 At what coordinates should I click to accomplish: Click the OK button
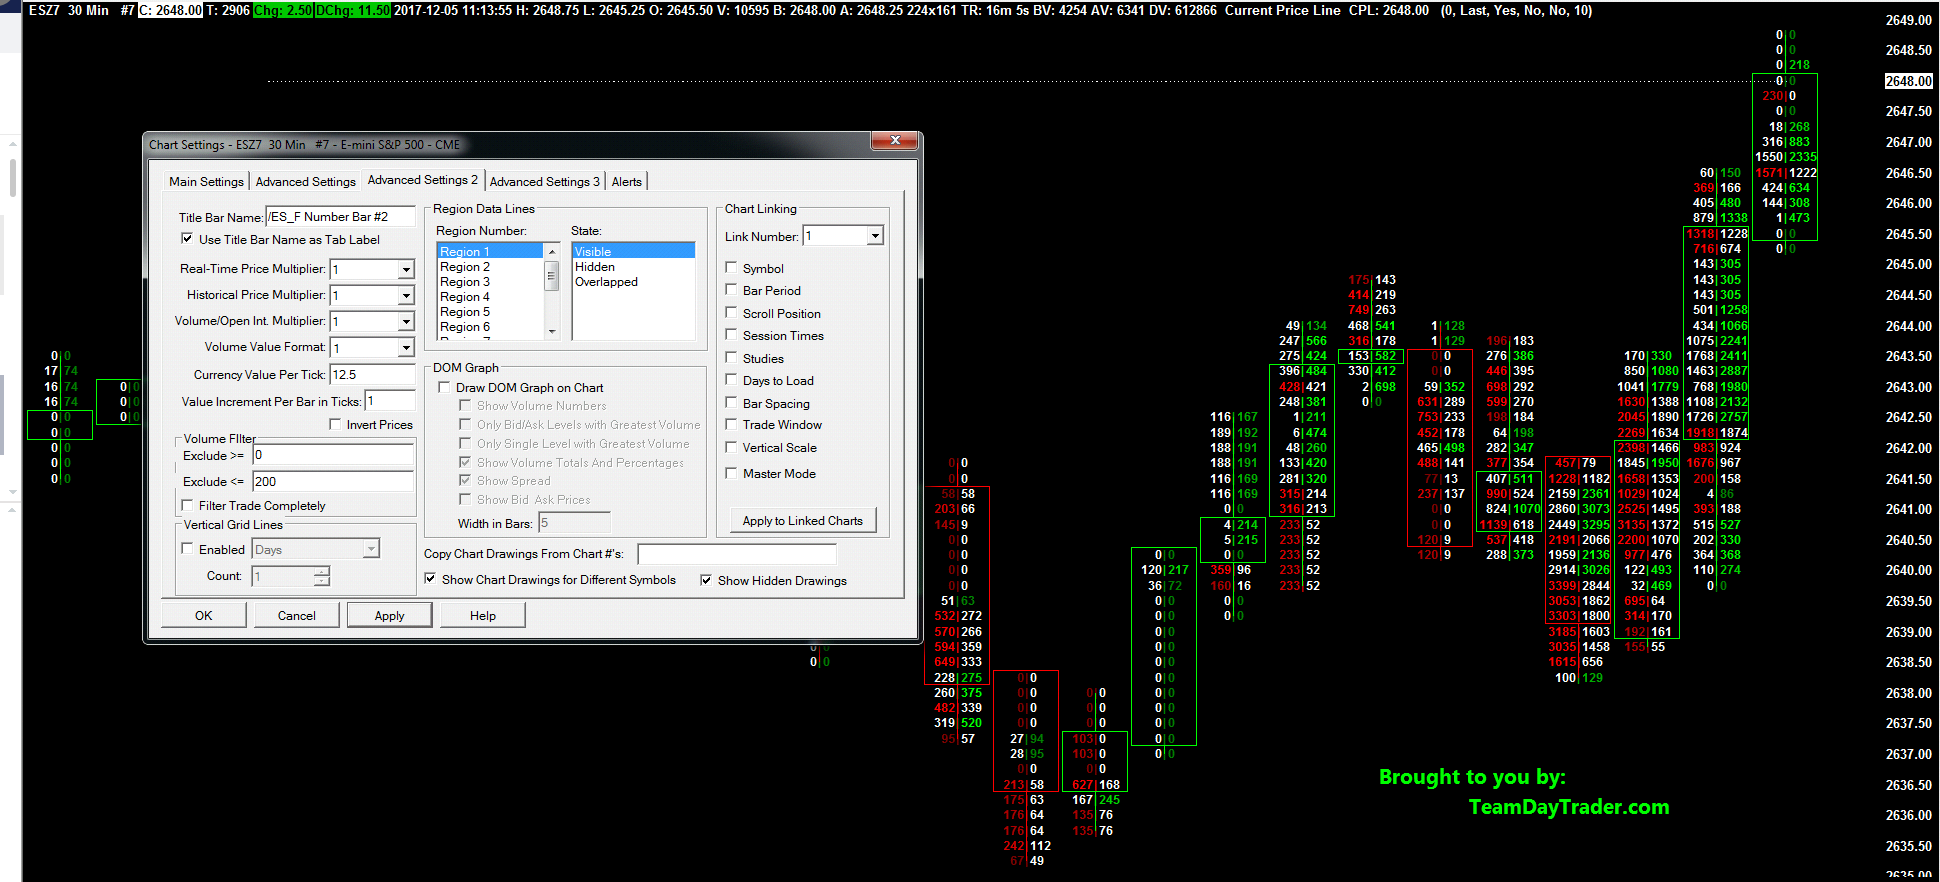pos(204,615)
